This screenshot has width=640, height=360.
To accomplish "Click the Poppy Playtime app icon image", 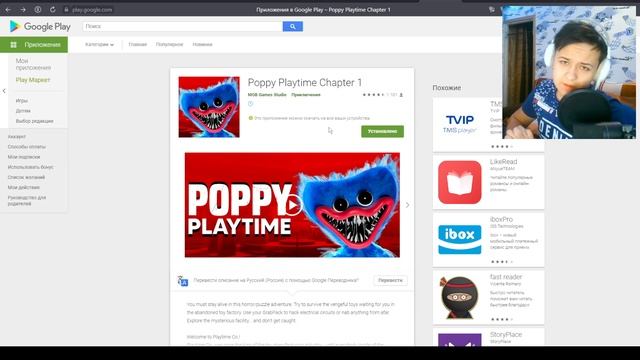I will [209, 107].
